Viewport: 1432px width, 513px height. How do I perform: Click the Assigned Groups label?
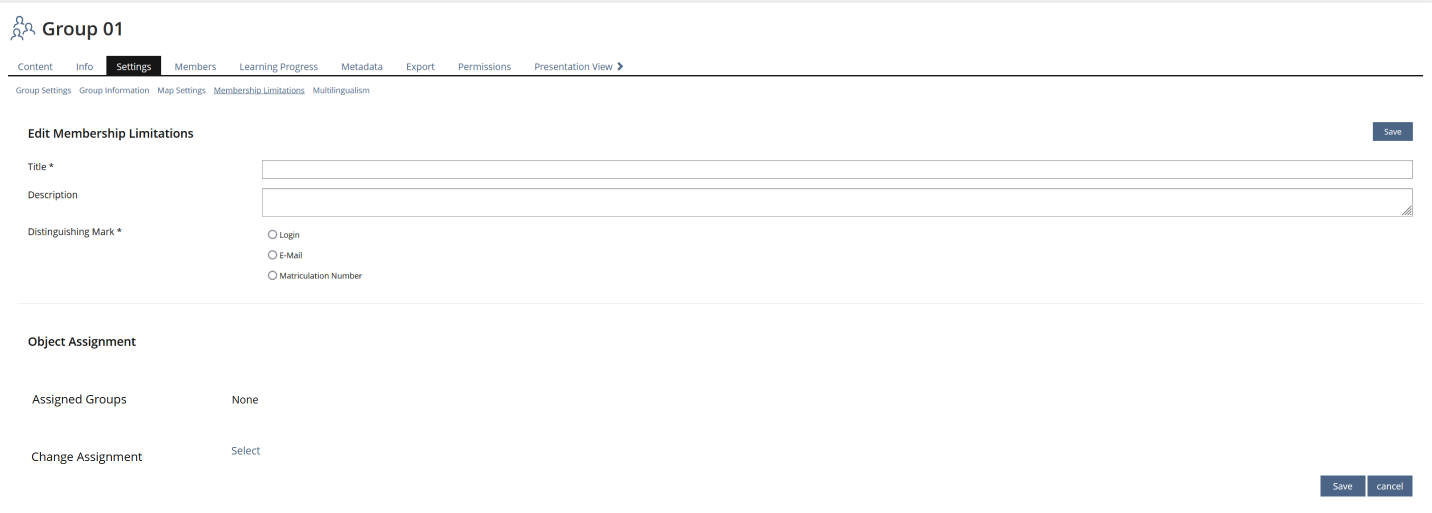coord(79,399)
